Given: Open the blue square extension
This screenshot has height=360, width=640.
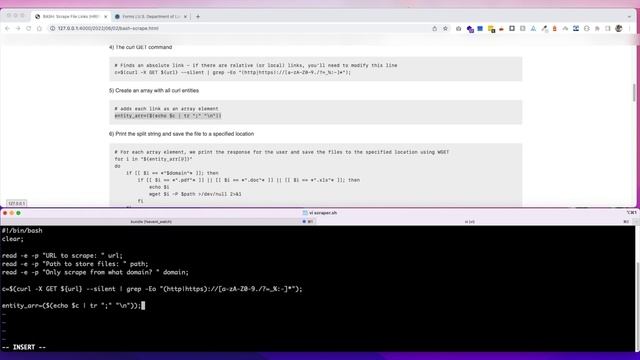Looking at the screenshot, I should pyautogui.click(x=480, y=29).
